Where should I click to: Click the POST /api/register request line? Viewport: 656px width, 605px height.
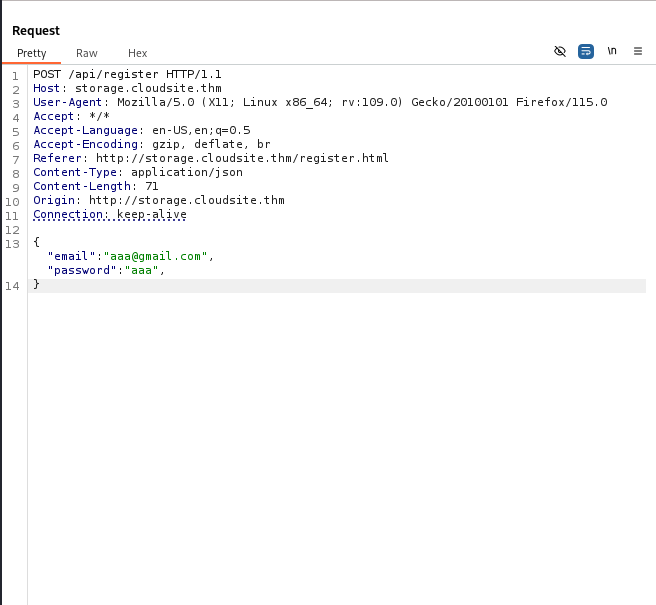tap(127, 74)
